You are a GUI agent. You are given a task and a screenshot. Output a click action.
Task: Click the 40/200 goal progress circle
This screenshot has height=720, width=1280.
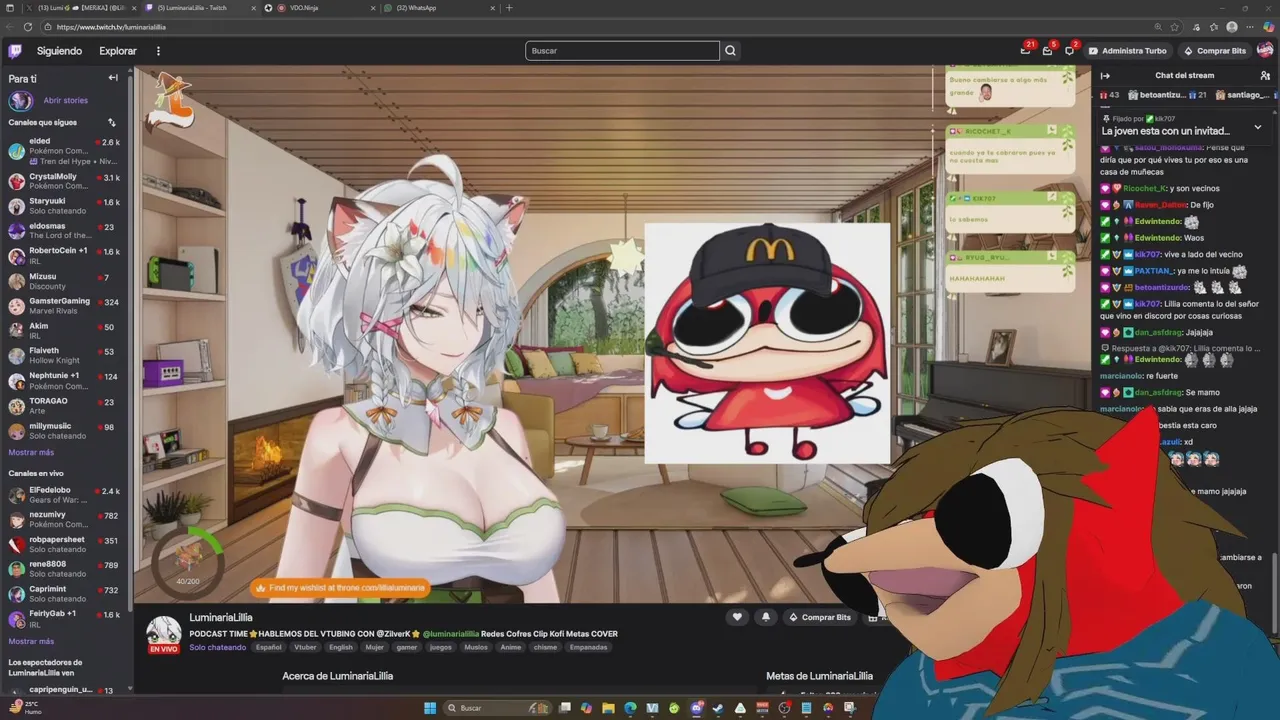(x=187, y=562)
